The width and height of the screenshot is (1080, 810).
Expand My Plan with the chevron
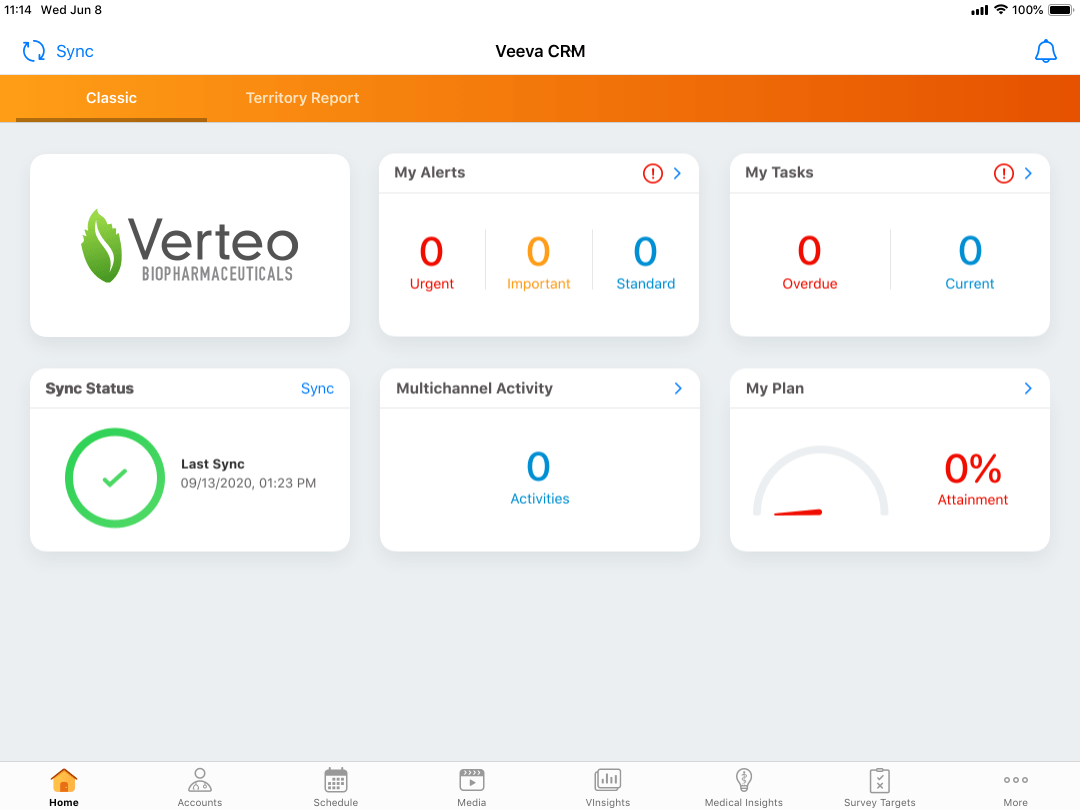pos(1028,389)
